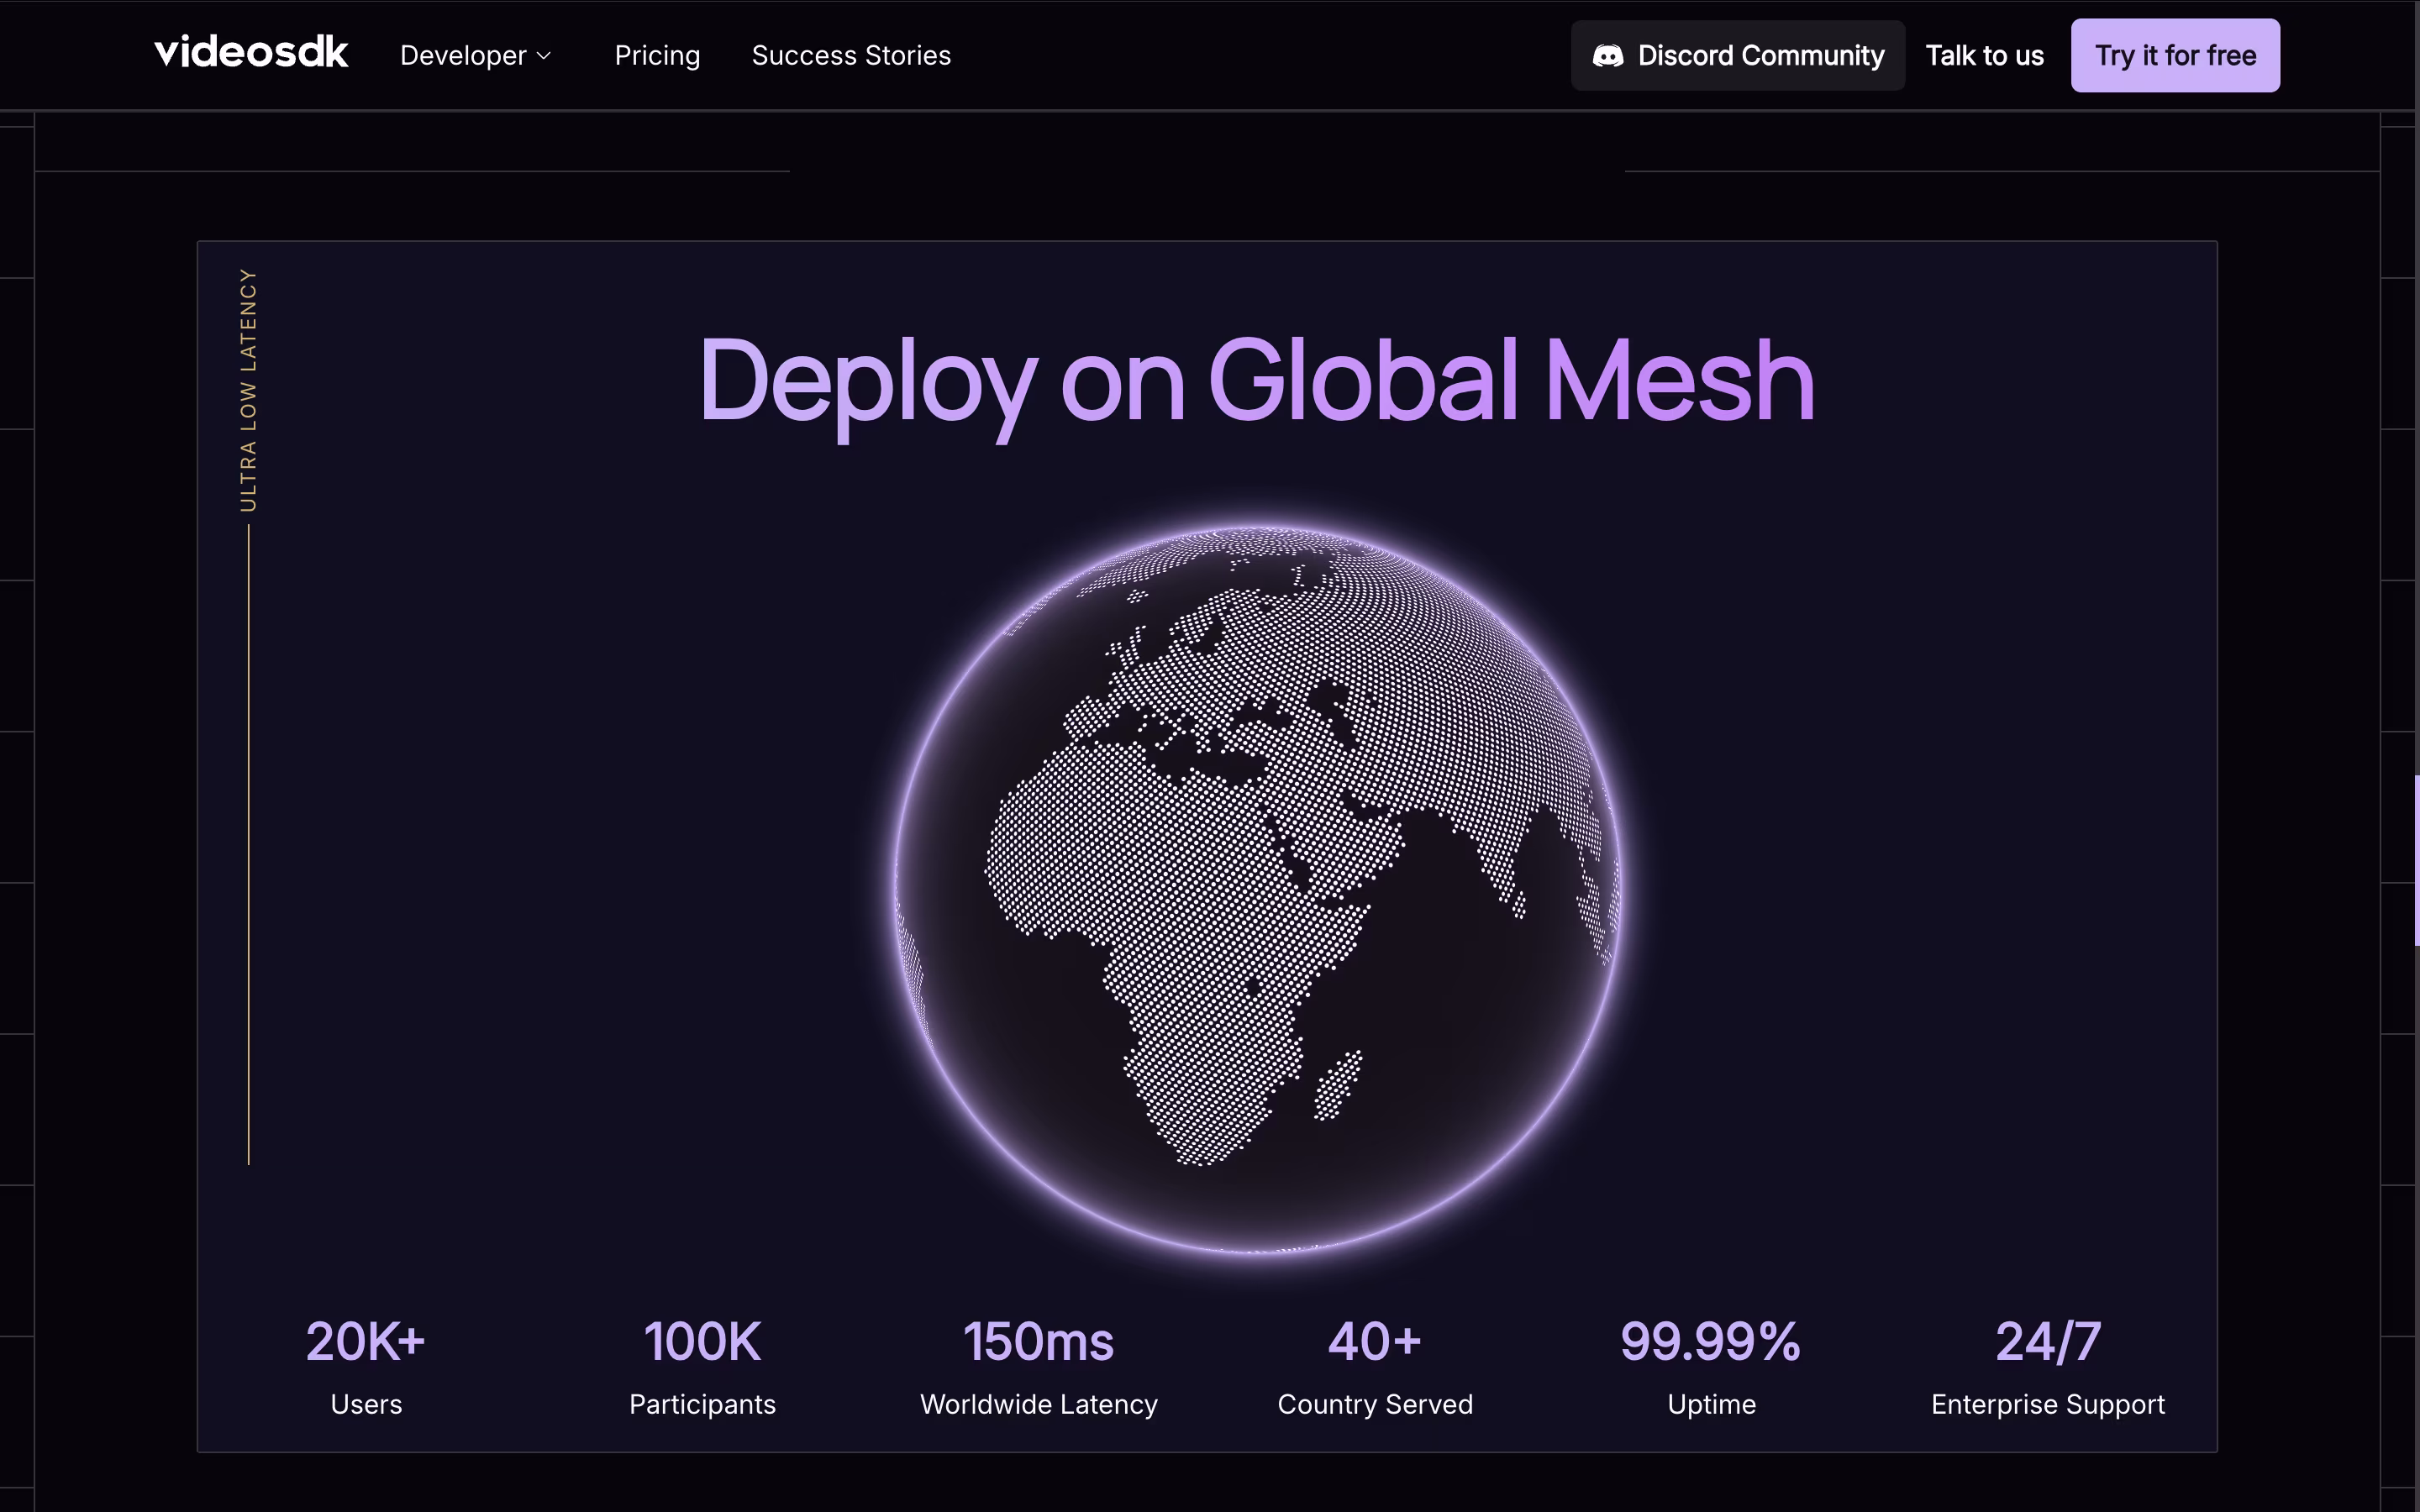The image size is (2420, 1512).
Task: Click the Deploy on Global Mesh heading
Action: click(1256, 381)
